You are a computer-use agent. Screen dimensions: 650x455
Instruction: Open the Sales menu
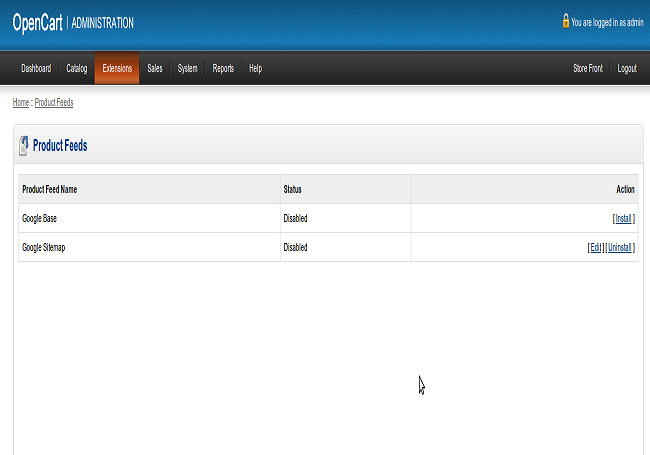[x=155, y=68]
